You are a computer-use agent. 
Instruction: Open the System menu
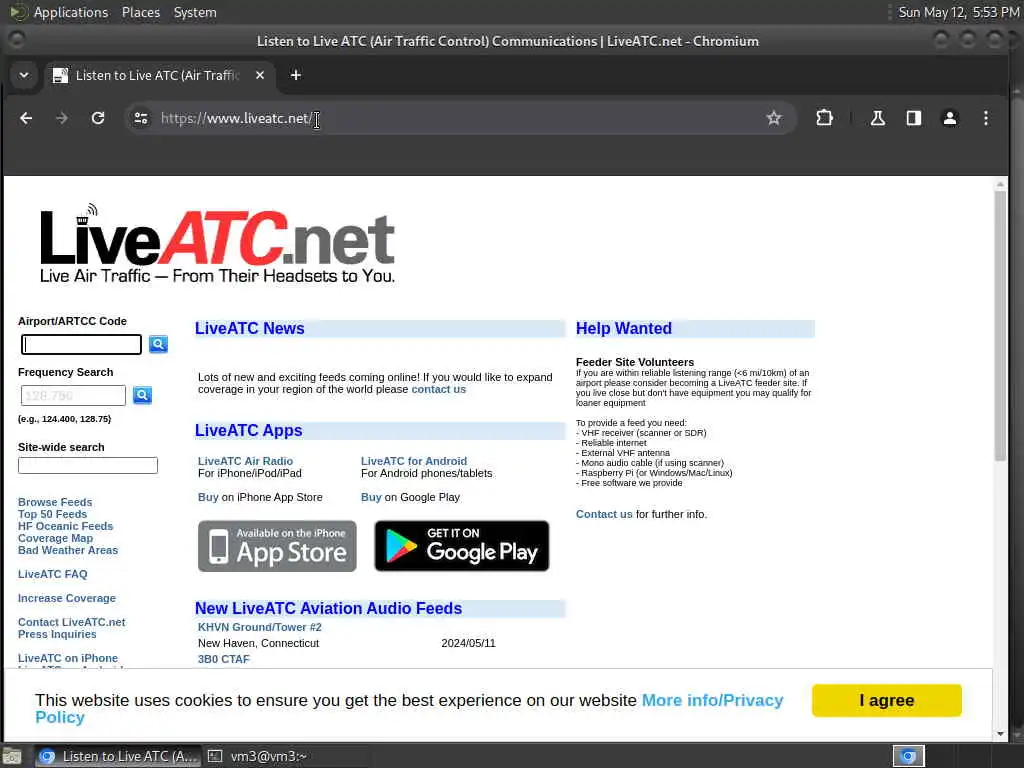195,12
